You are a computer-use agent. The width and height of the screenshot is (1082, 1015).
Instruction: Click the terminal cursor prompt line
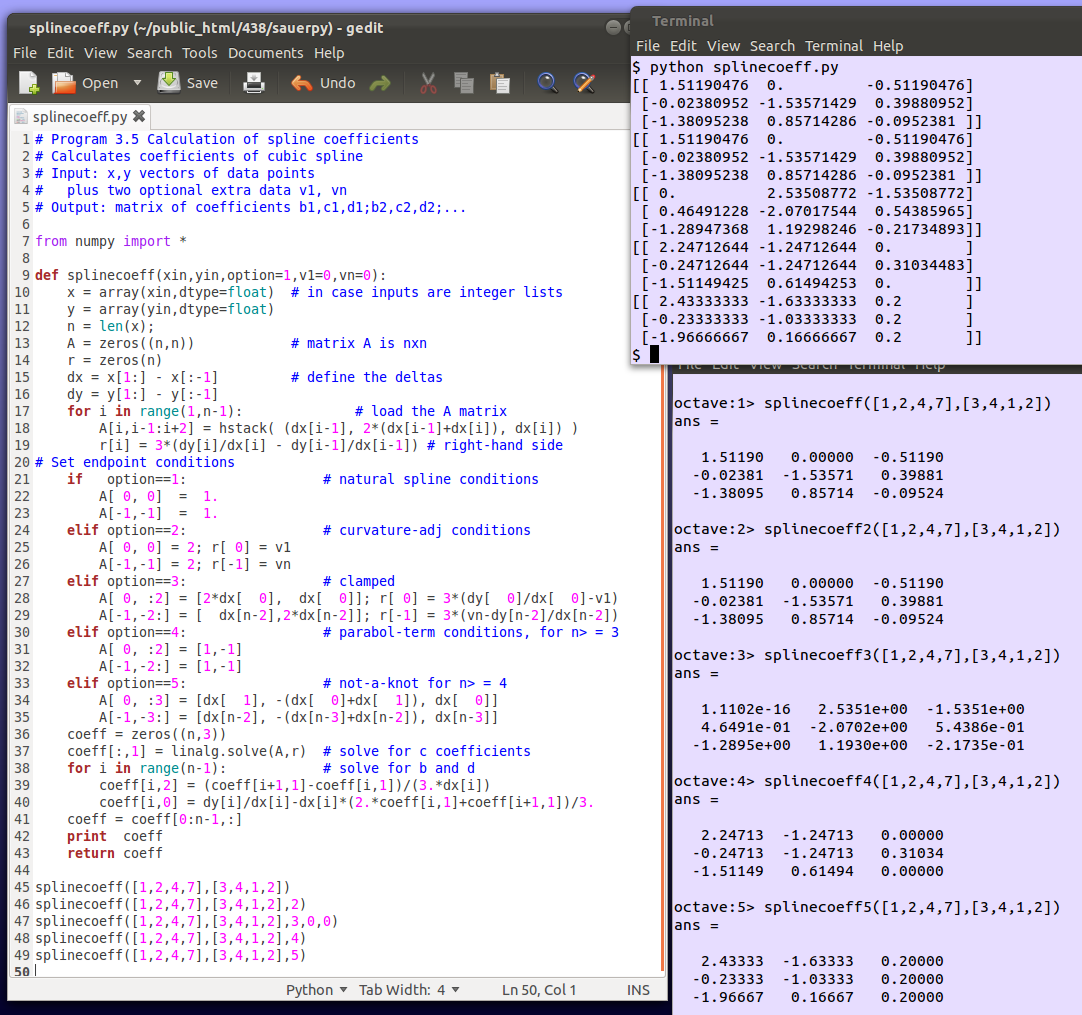pyautogui.click(x=645, y=355)
